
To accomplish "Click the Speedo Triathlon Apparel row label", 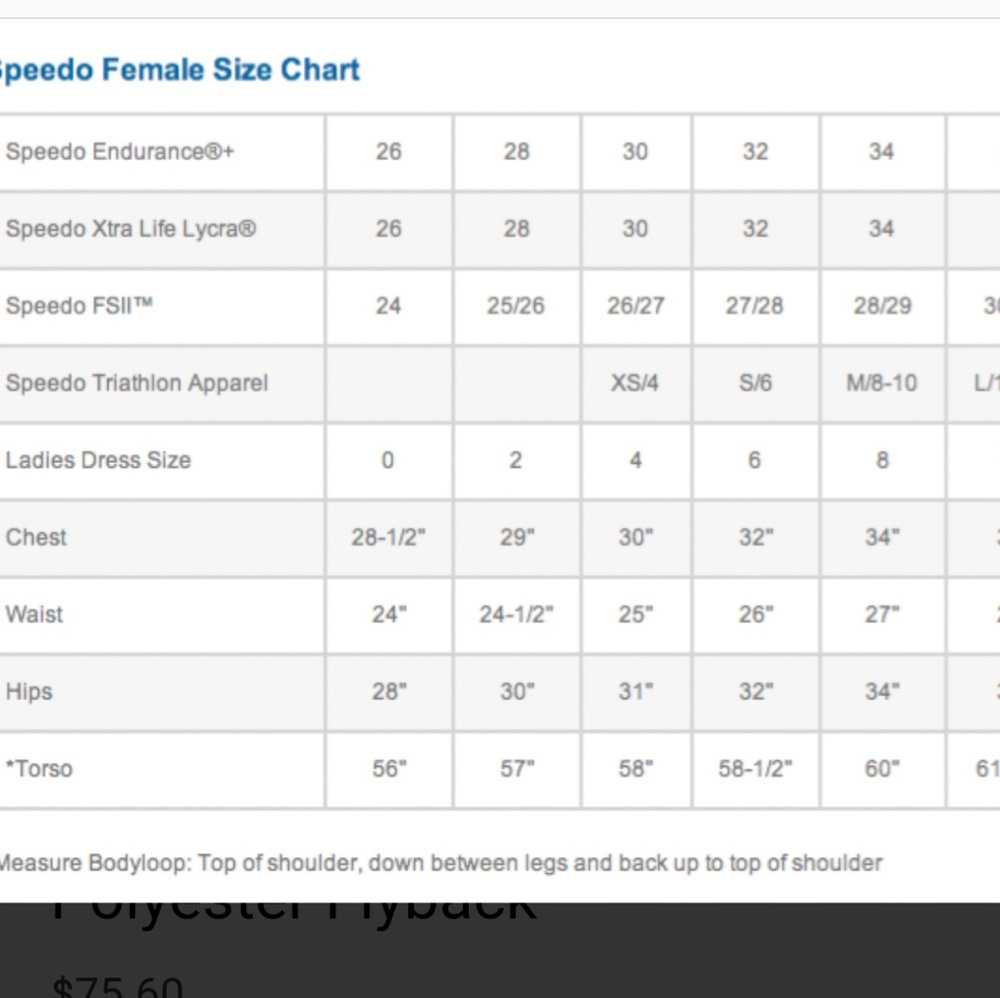I will [x=136, y=383].
